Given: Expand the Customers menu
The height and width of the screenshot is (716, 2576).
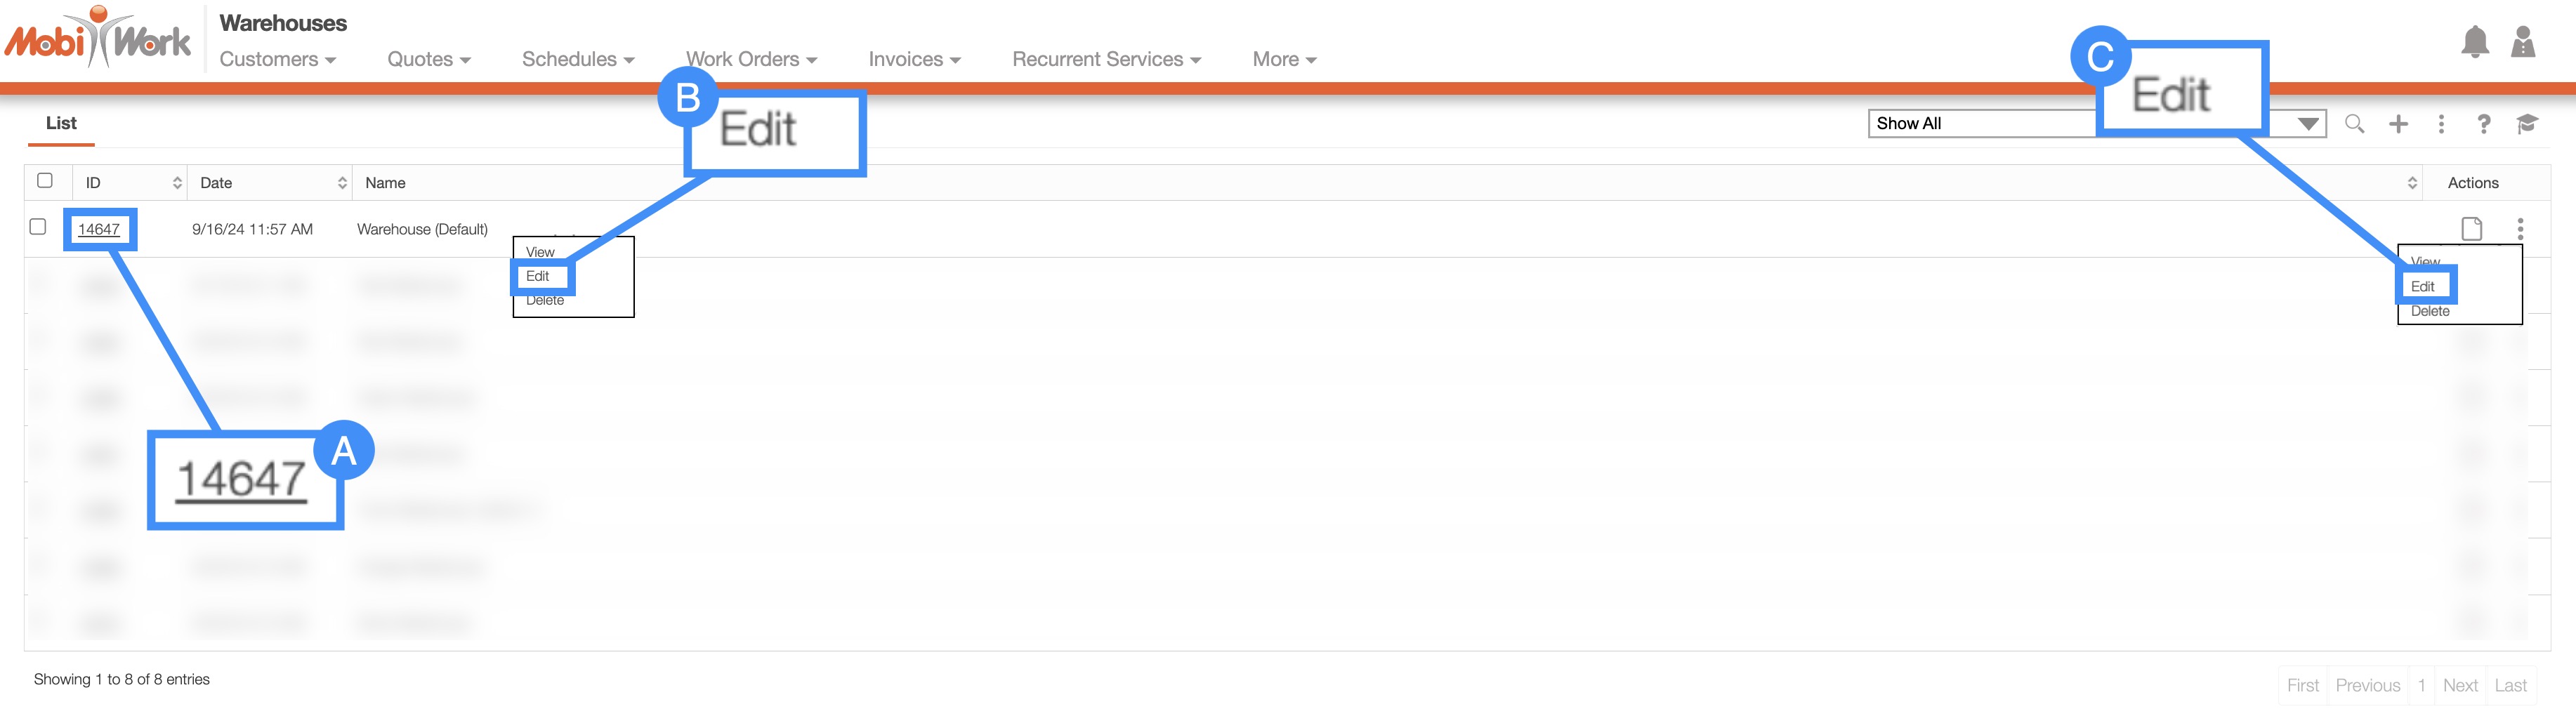Looking at the screenshot, I should 277,59.
